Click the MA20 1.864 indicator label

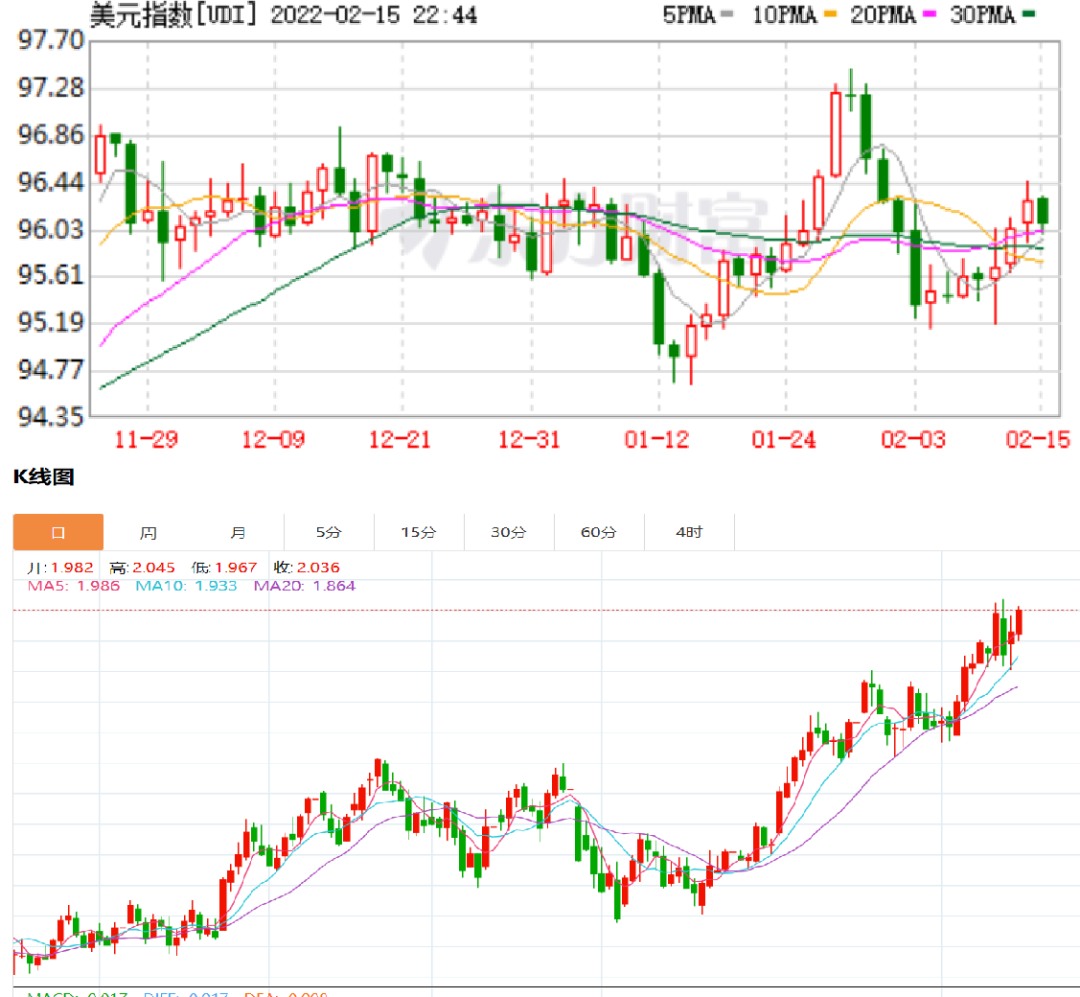click(x=304, y=586)
